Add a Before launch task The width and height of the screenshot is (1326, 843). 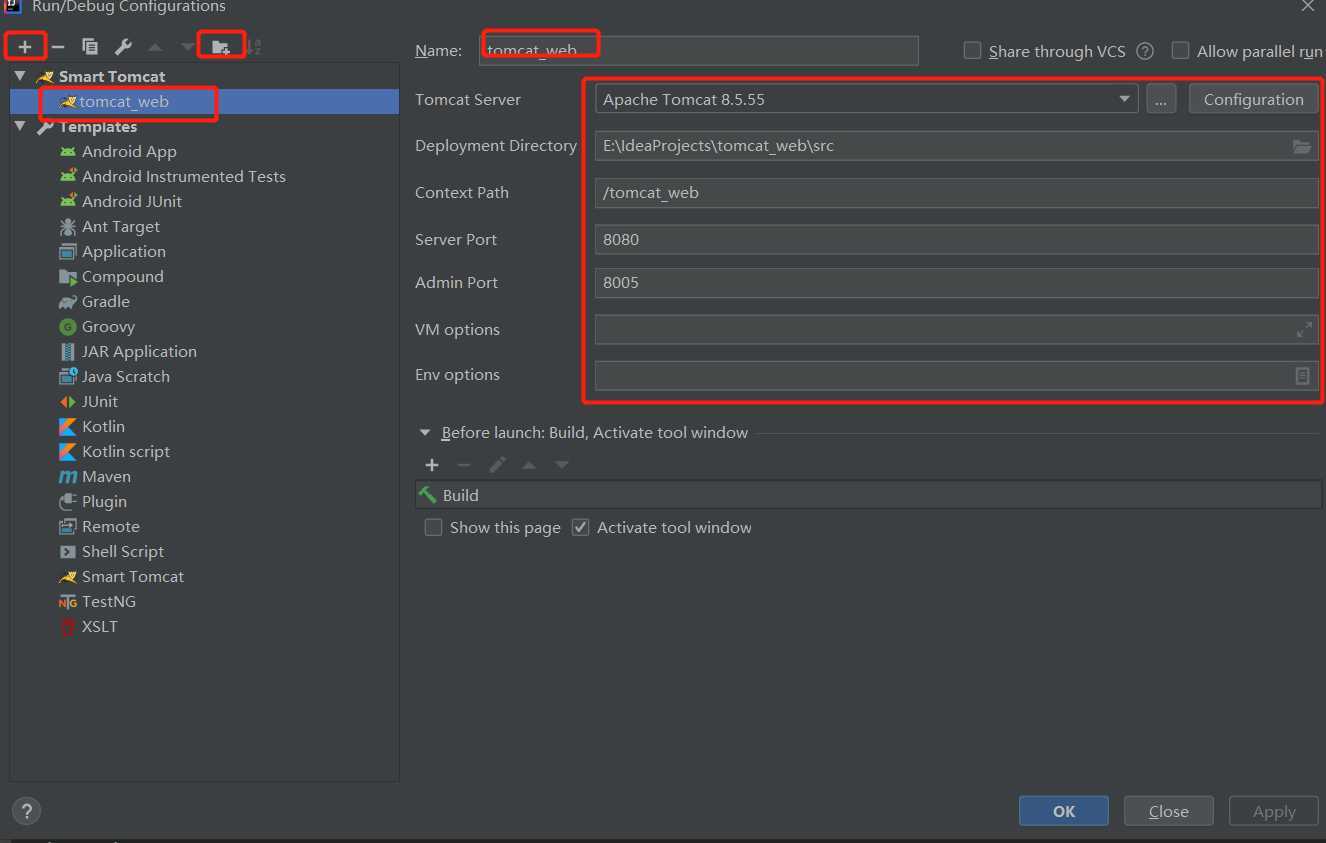432,465
